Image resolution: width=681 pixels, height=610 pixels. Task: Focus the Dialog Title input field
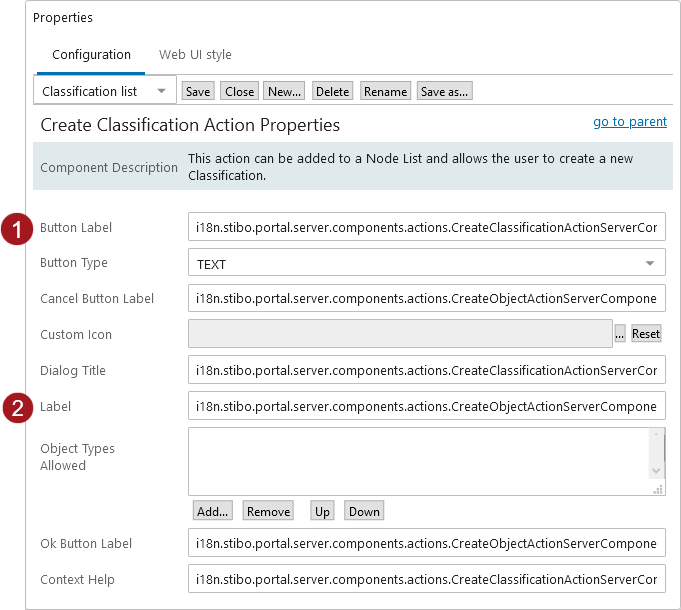(x=426, y=369)
